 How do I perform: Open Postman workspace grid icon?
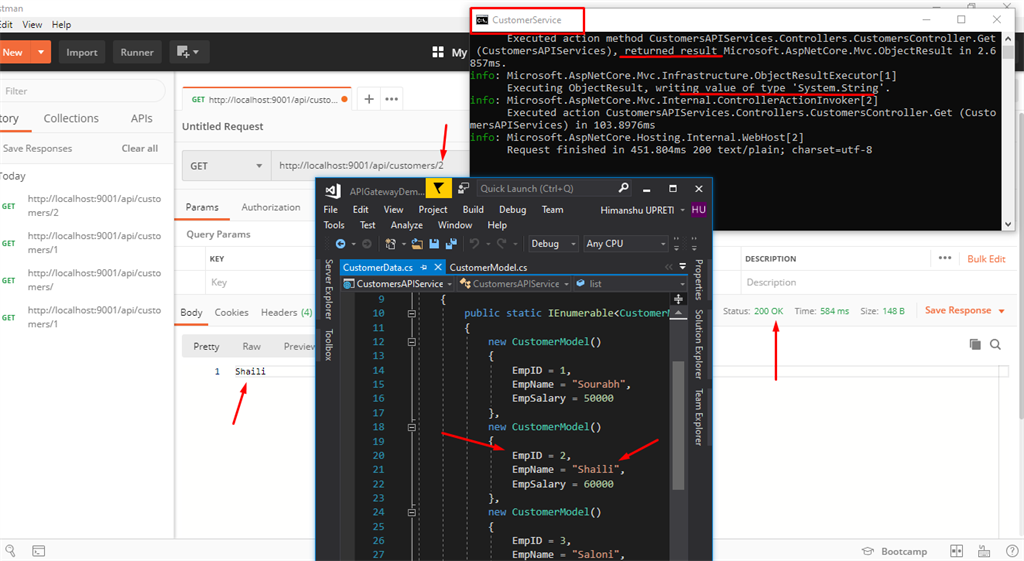438,52
